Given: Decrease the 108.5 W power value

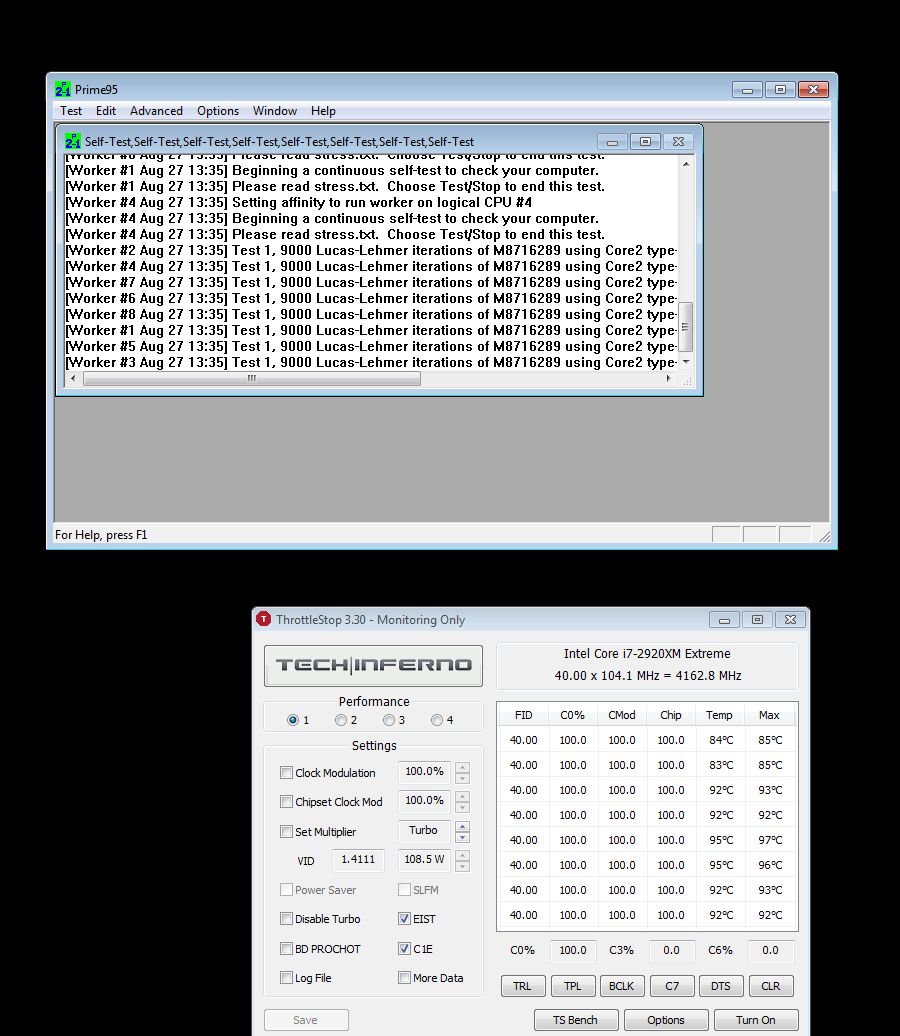Looking at the screenshot, I should pos(463,867).
